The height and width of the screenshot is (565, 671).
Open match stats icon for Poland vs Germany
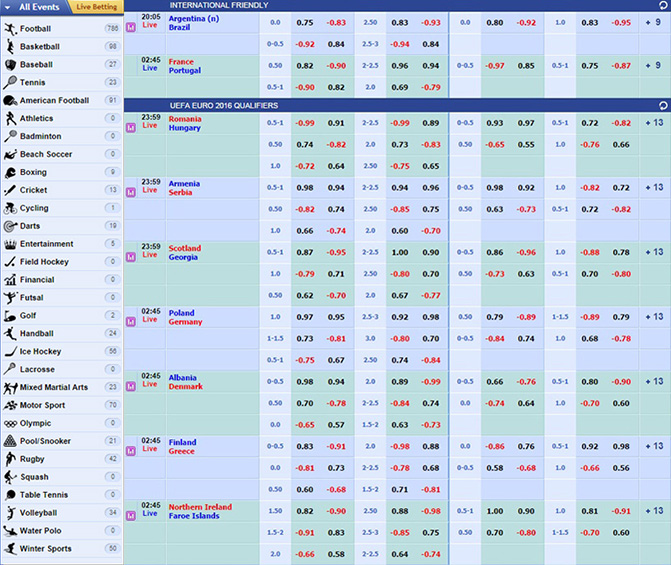(131, 321)
